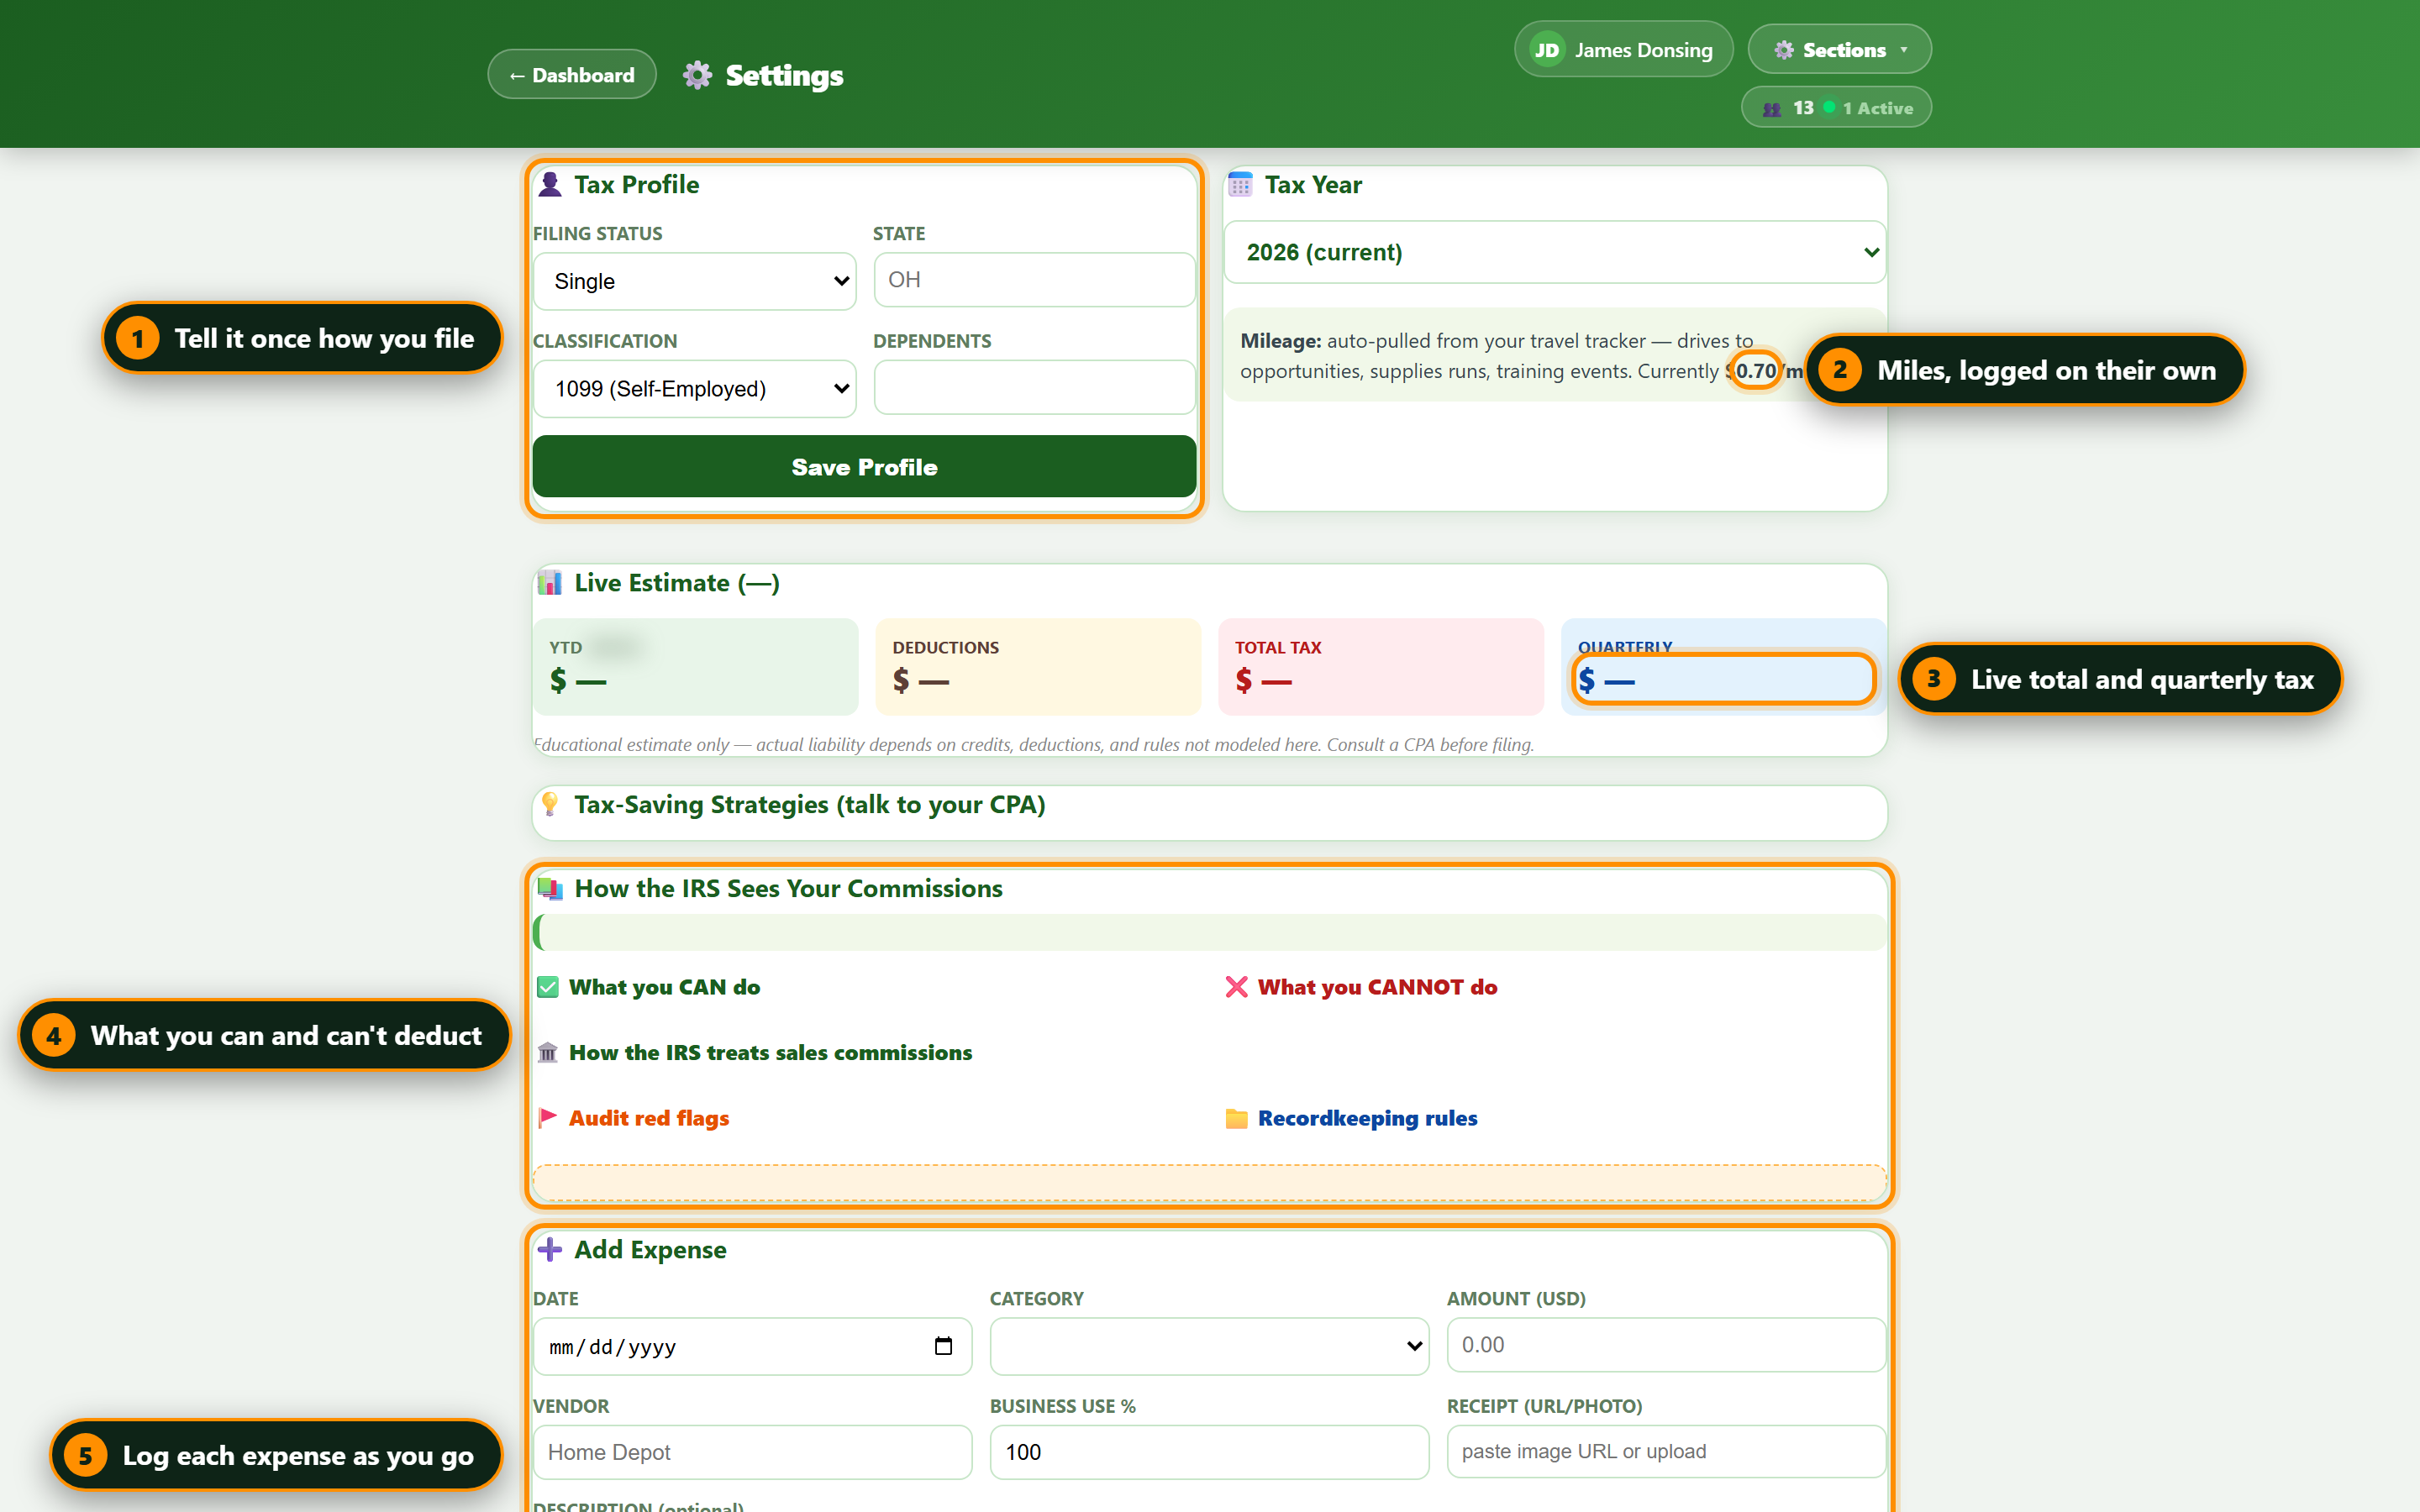This screenshot has height=1512, width=2420.
Task: Click the bank building icon by IRS treats
Action: 548,1052
